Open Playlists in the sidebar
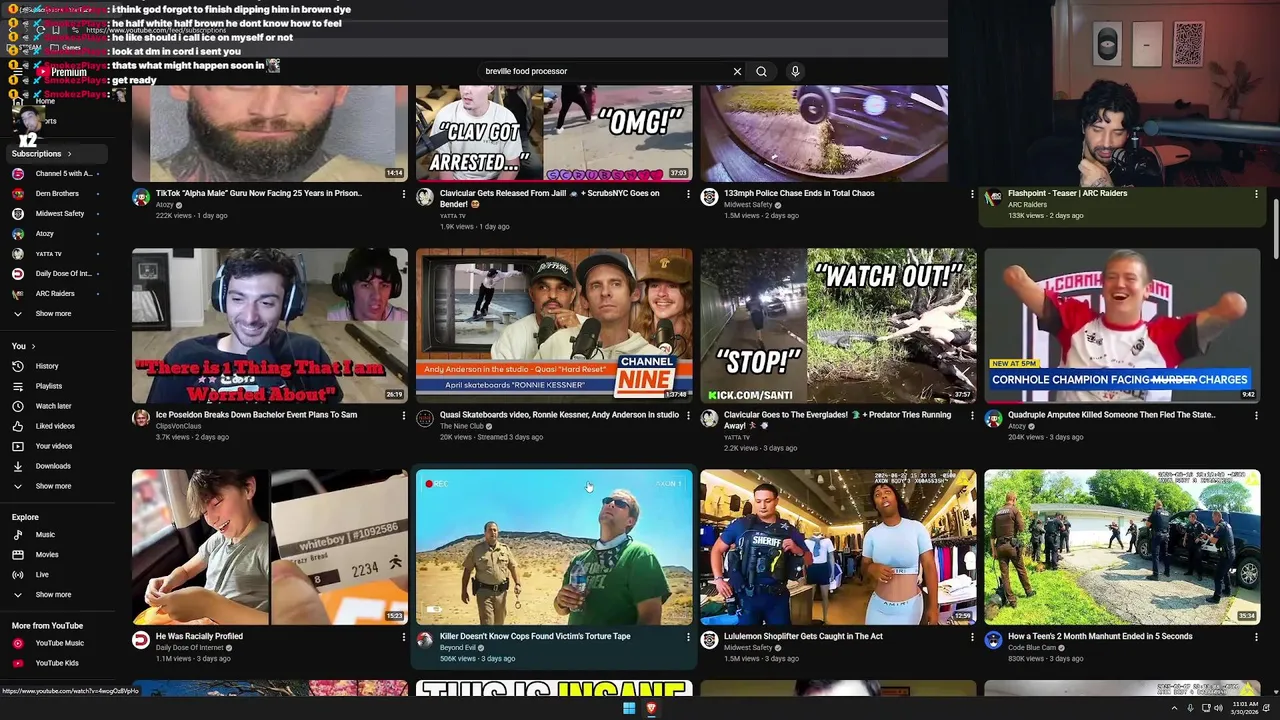 tap(58, 386)
